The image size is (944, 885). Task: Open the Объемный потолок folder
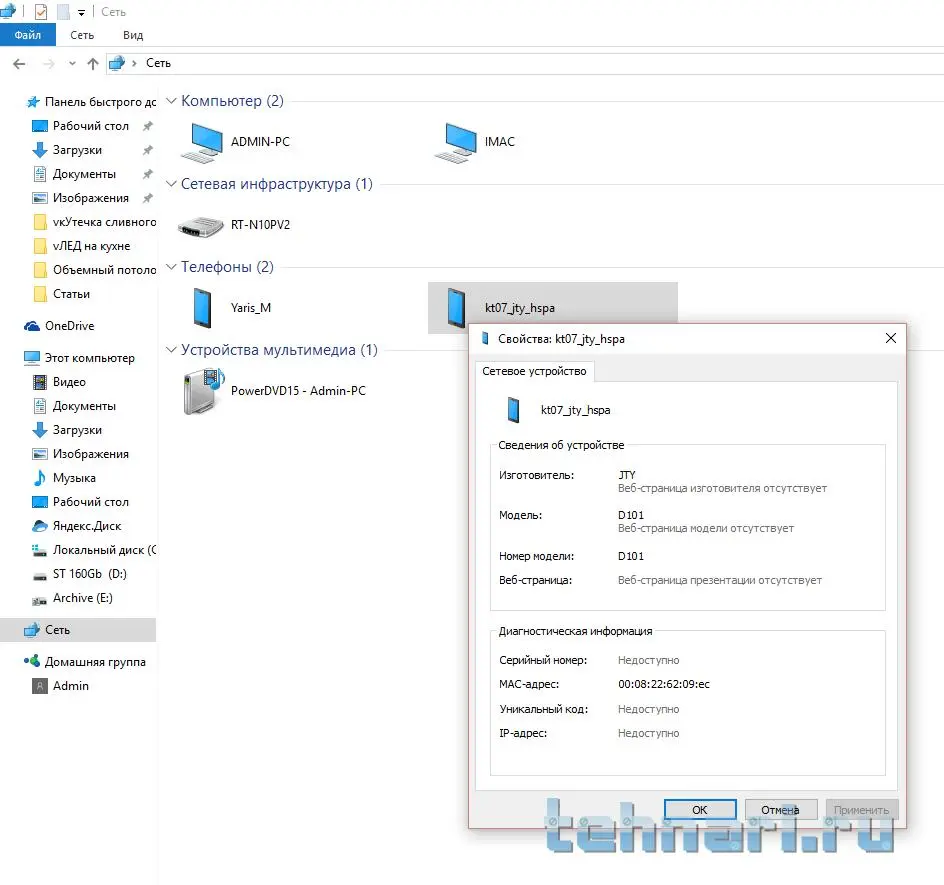coord(95,270)
